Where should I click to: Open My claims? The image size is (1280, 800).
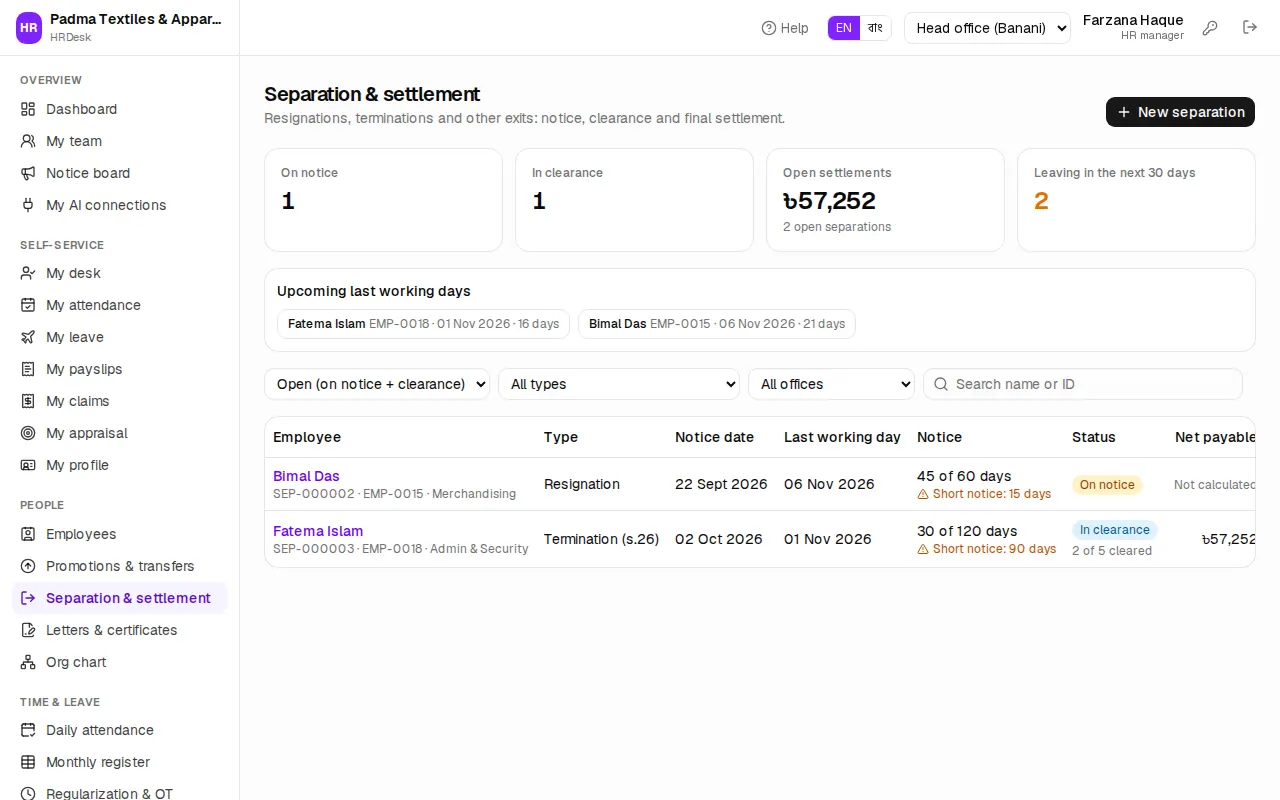120,401
